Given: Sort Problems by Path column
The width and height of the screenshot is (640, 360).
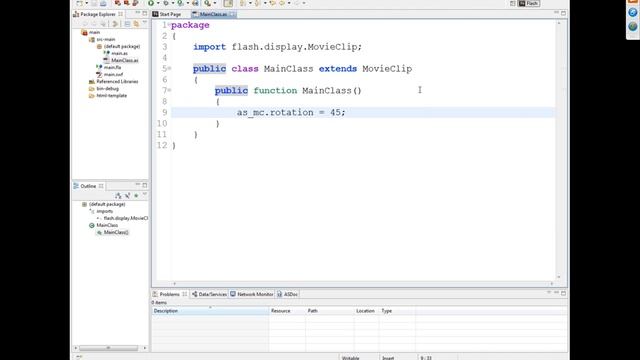Looking at the screenshot, I should pos(330,311).
